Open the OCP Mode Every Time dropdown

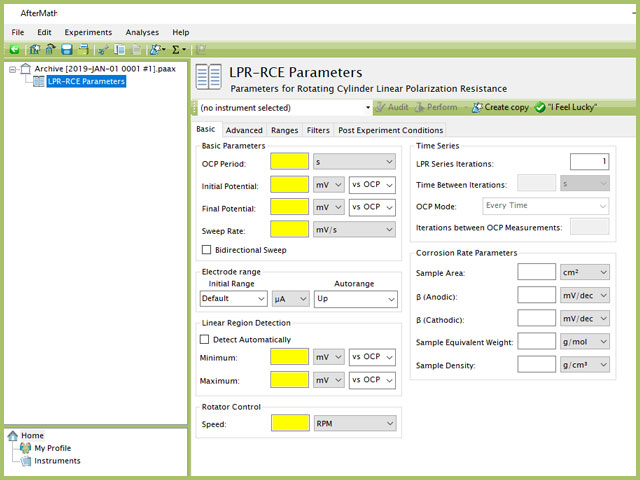click(x=545, y=206)
